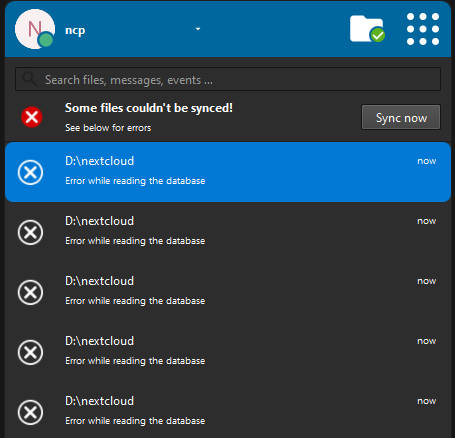Expand the account dropdown arrow next to ncp
The height and width of the screenshot is (438, 455).
[x=198, y=29]
